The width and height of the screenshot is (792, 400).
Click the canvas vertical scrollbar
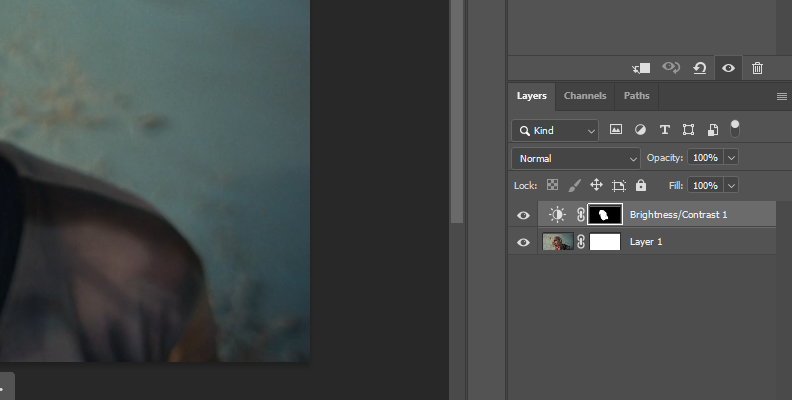457,111
